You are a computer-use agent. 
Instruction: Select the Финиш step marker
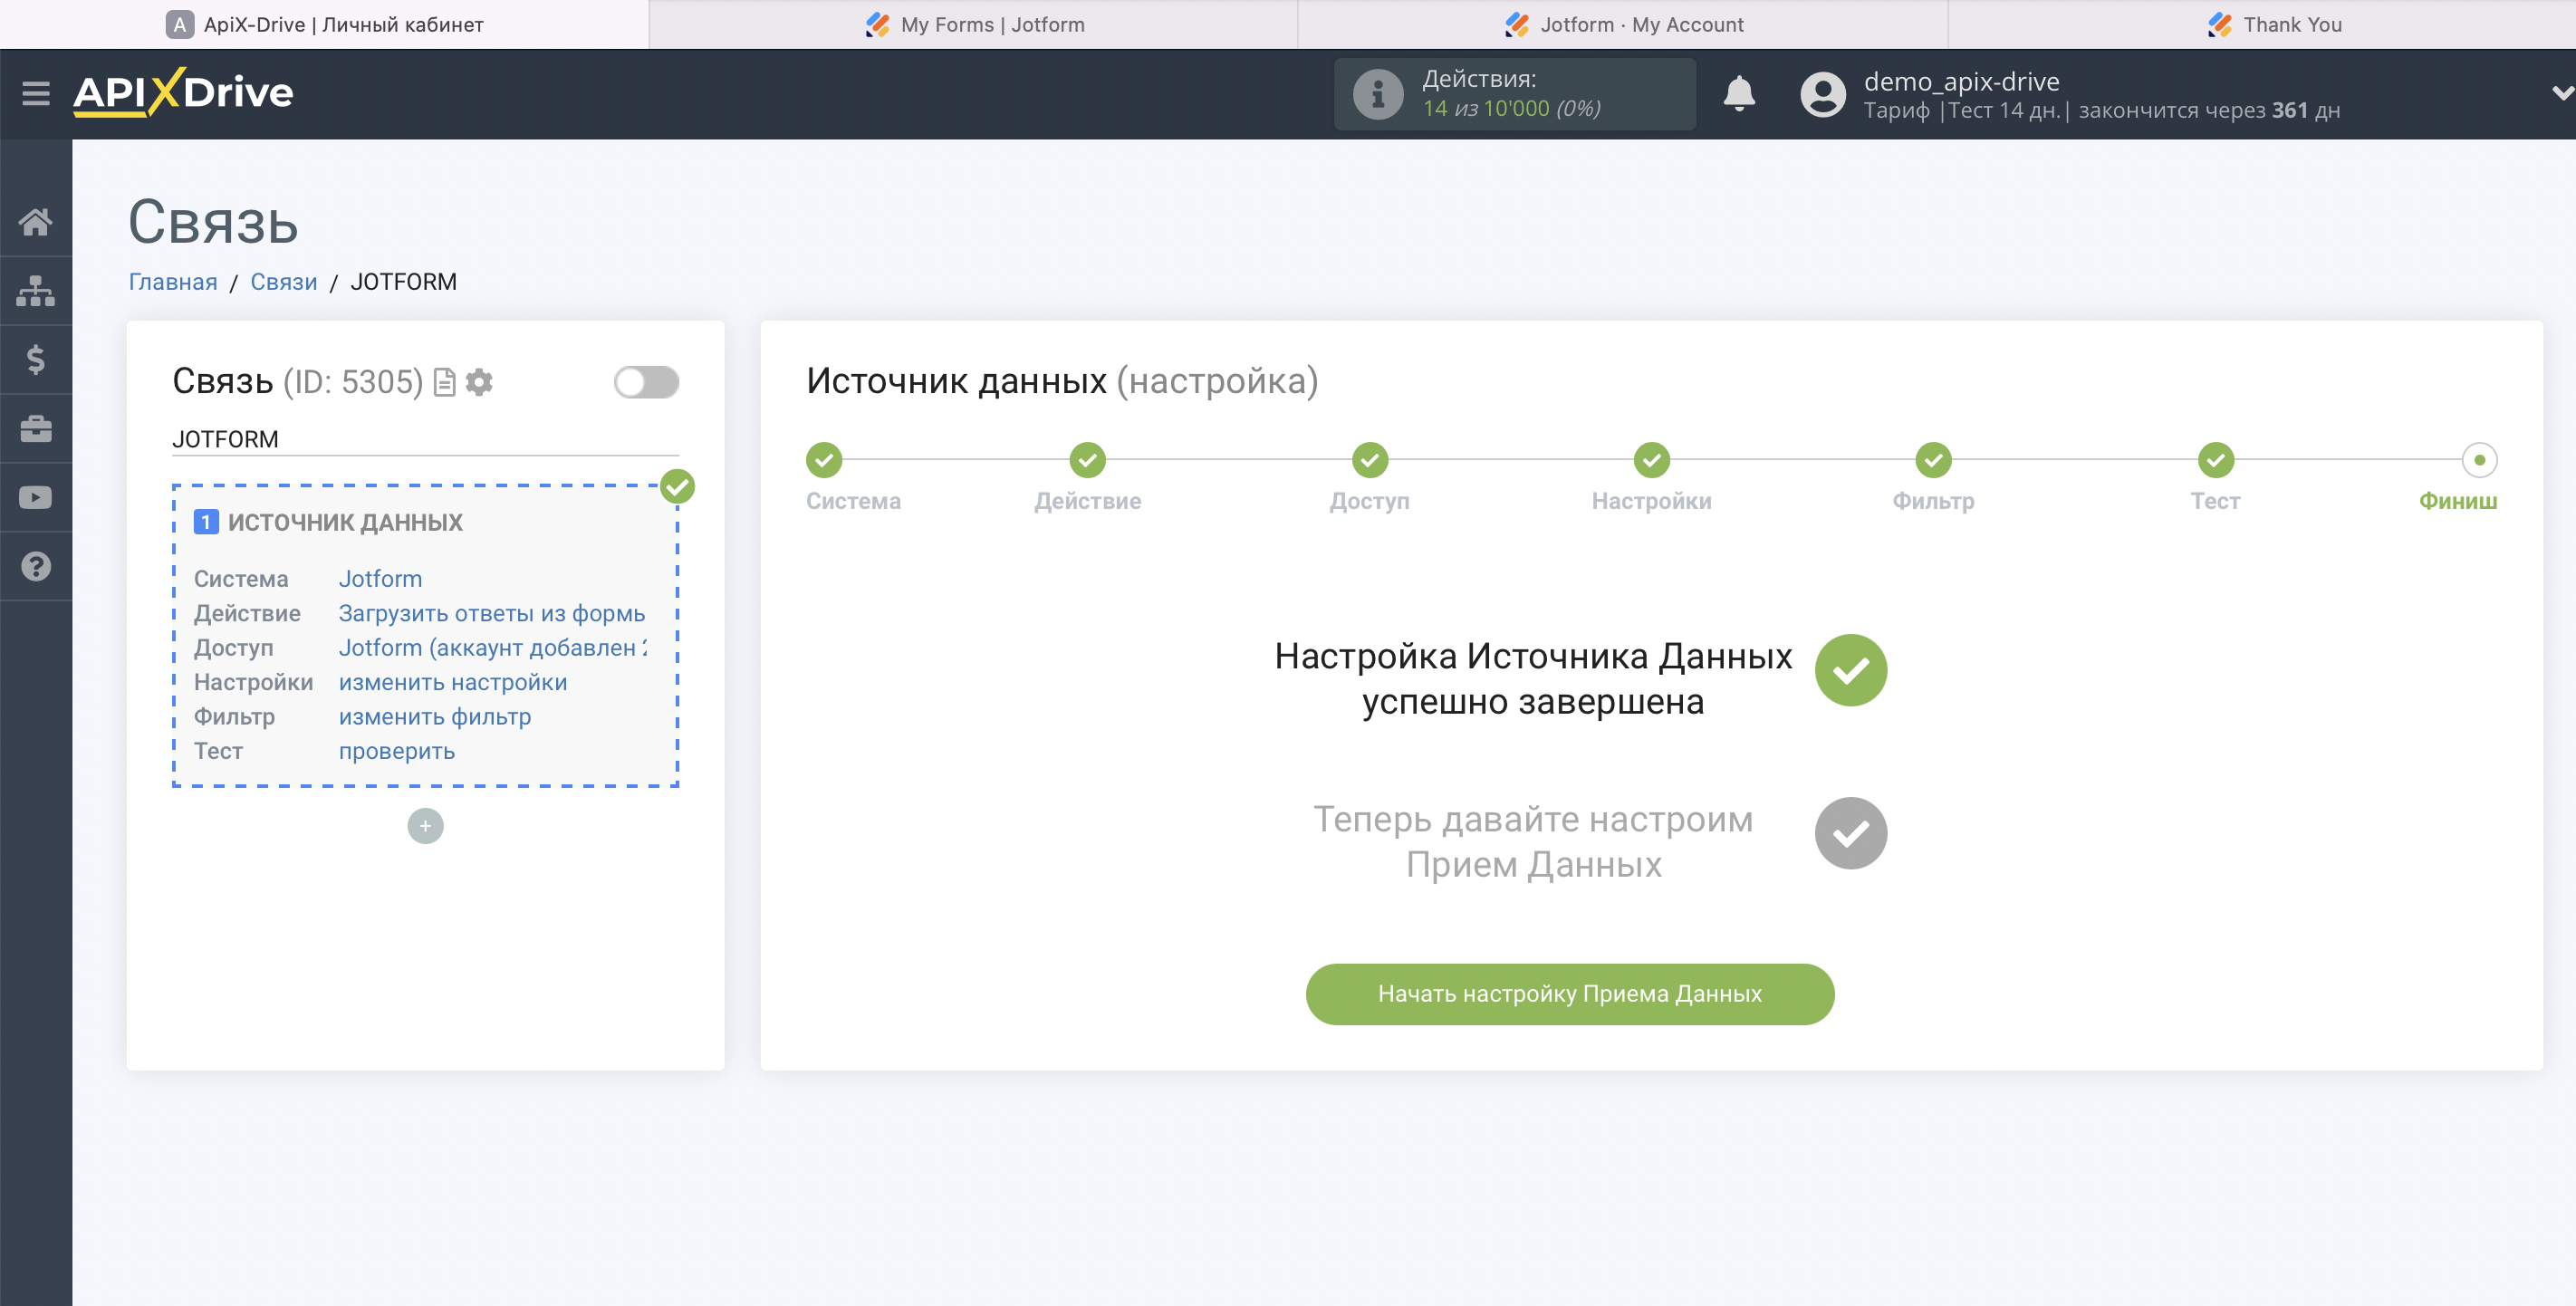click(2480, 460)
